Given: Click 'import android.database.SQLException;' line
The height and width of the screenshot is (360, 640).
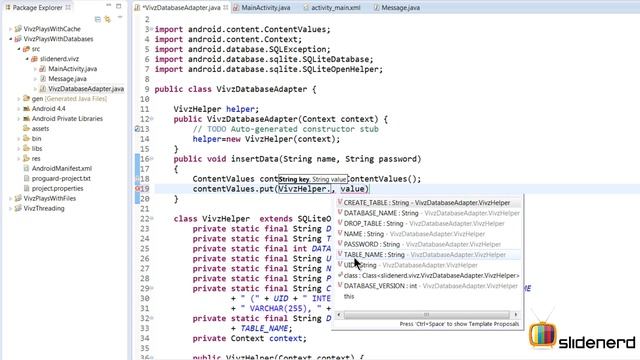Looking at the screenshot, I should 242,49.
